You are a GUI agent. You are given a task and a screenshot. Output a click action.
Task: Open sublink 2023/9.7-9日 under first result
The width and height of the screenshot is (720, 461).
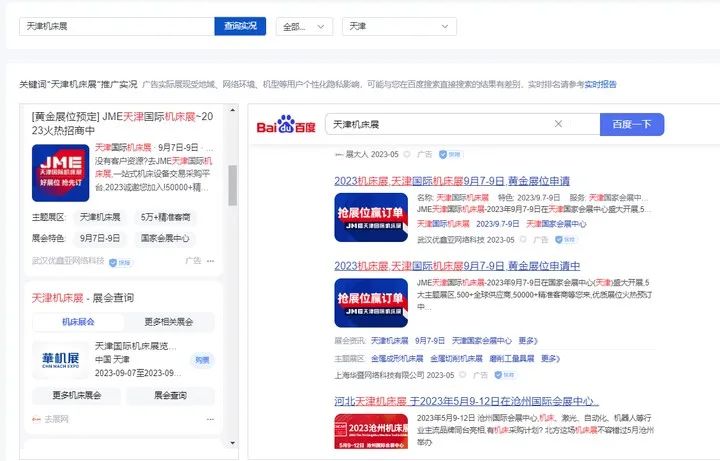pyautogui.click(x=498, y=224)
